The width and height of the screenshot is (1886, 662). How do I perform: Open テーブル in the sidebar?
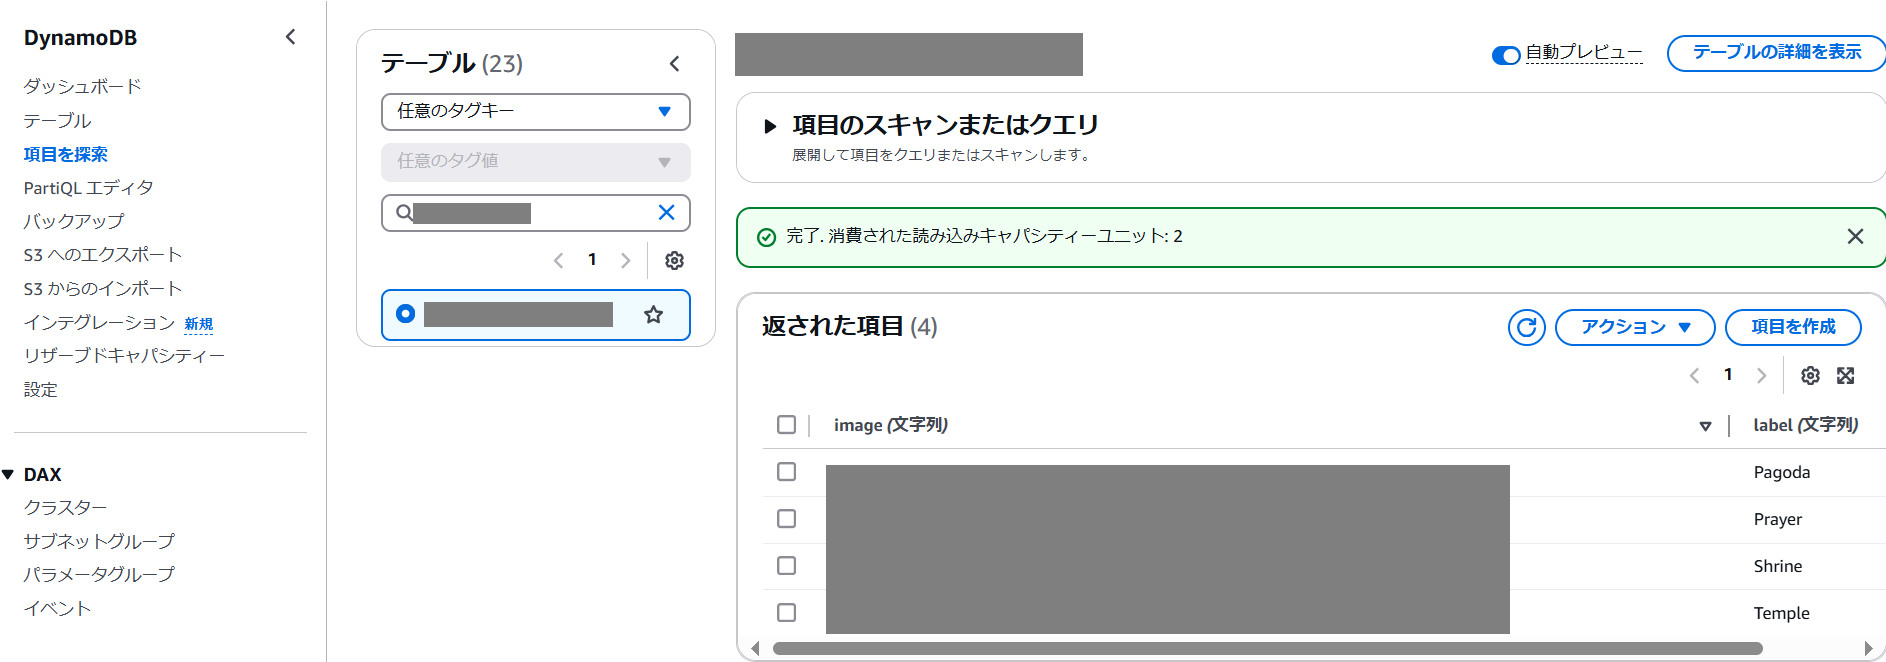pos(57,120)
